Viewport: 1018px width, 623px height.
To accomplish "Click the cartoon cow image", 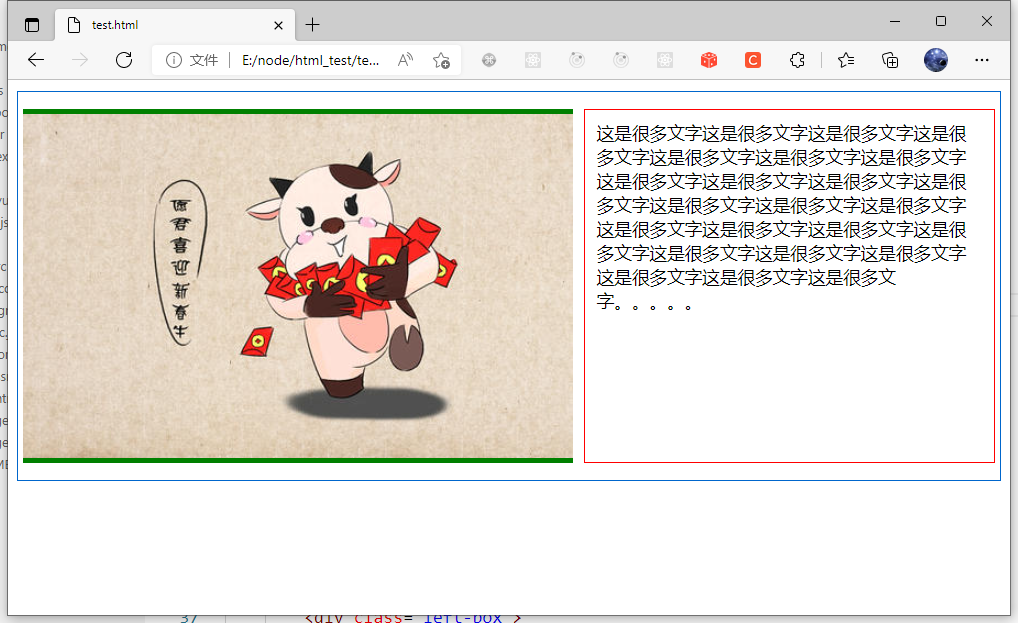I will [x=298, y=286].
